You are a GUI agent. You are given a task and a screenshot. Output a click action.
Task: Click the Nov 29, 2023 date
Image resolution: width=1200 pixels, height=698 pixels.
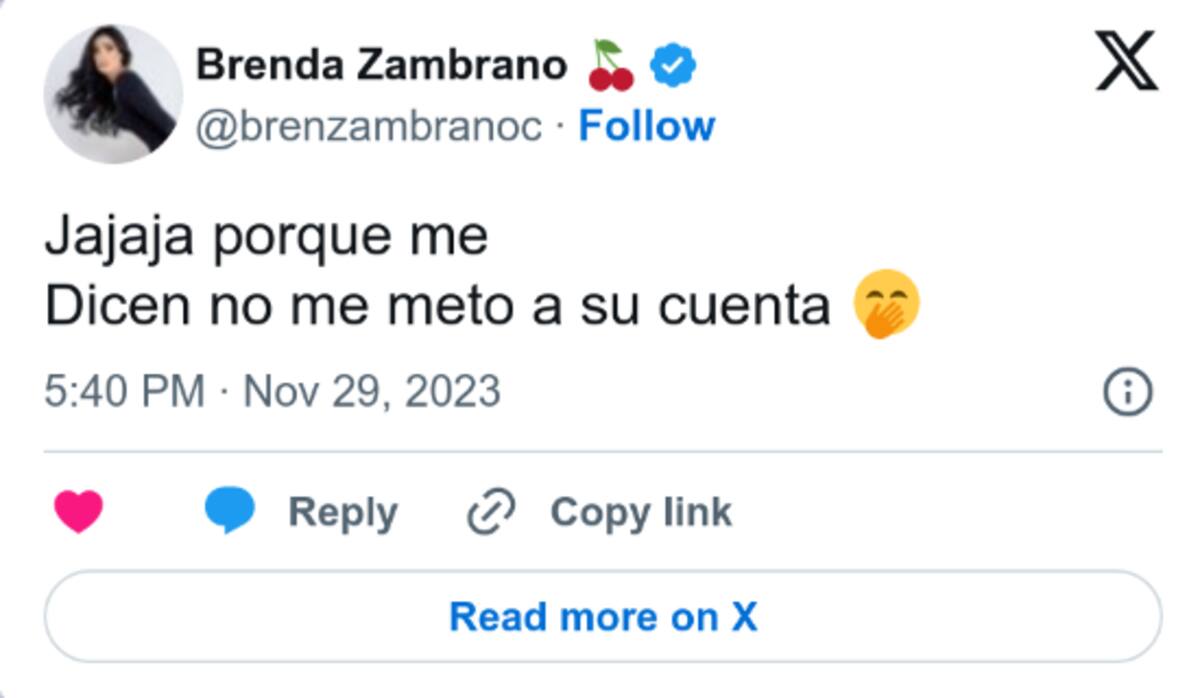pyautogui.click(x=371, y=391)
